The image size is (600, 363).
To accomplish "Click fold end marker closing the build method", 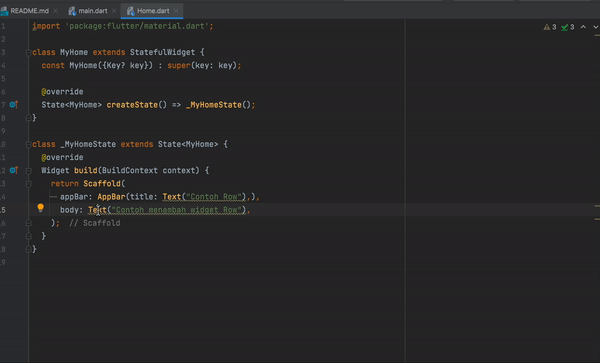I will coord(28,236).
